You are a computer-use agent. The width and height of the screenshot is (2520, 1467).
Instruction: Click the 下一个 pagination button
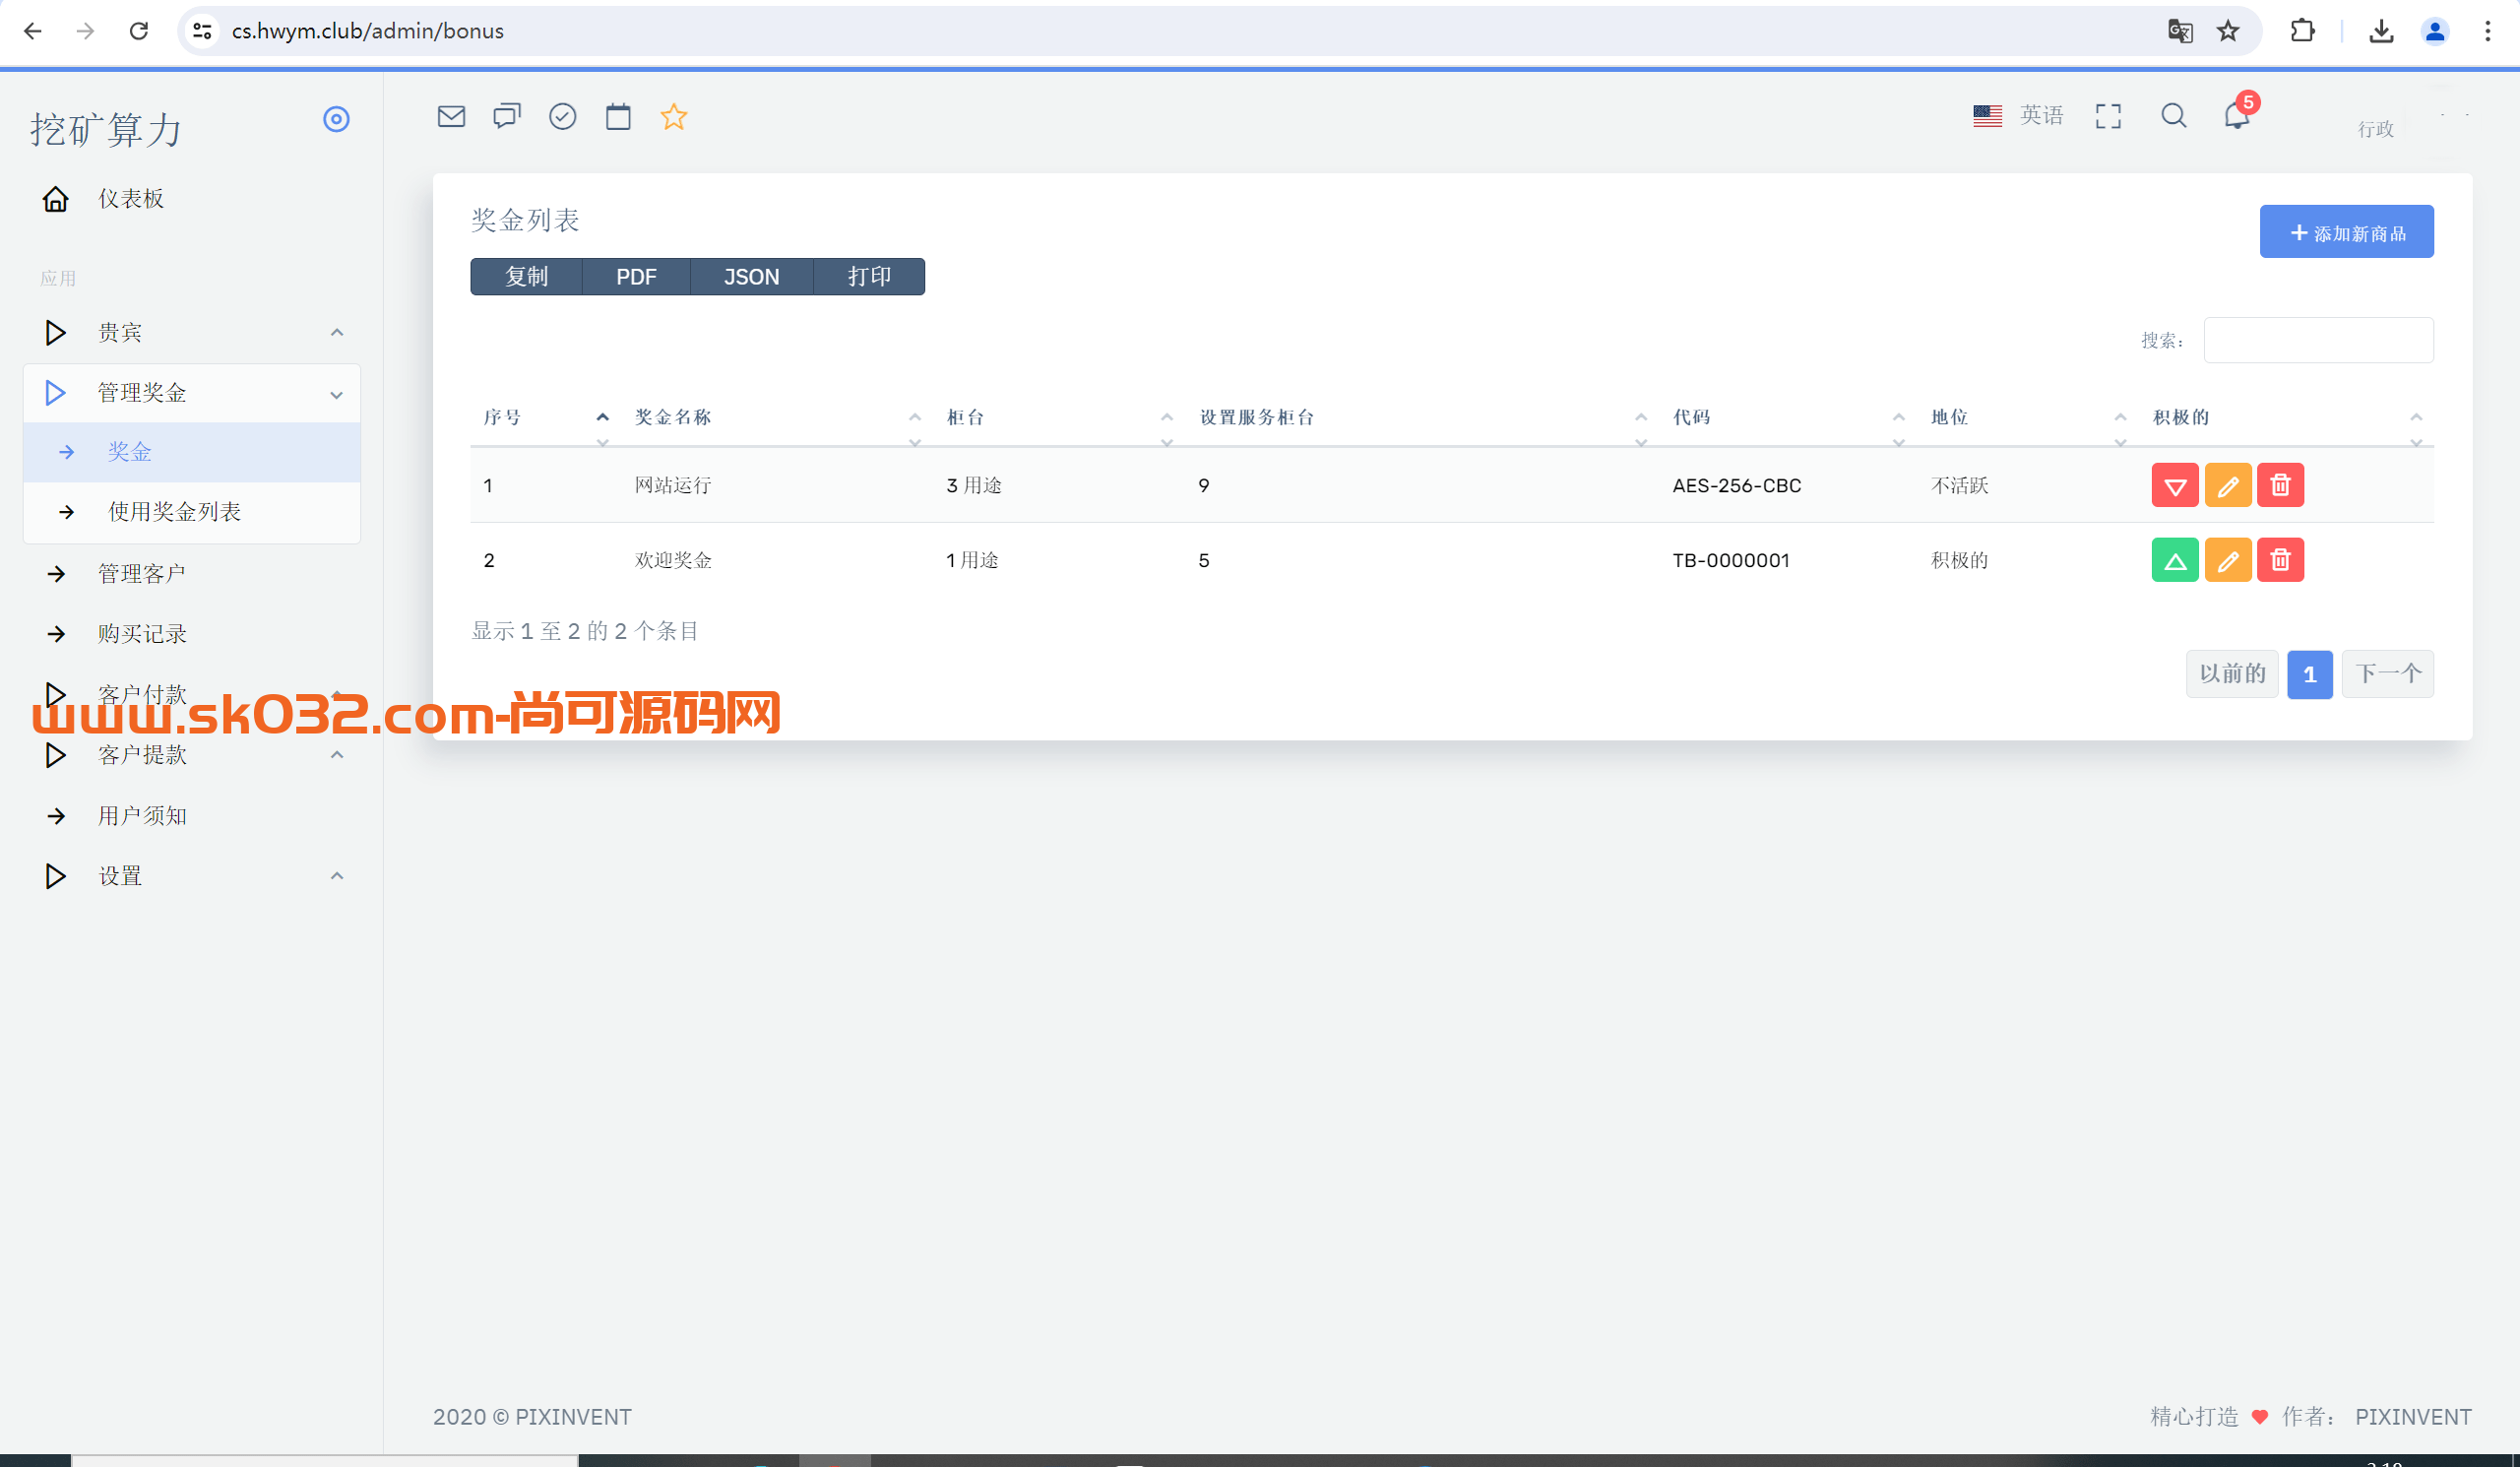click(x=2387, y=674)
